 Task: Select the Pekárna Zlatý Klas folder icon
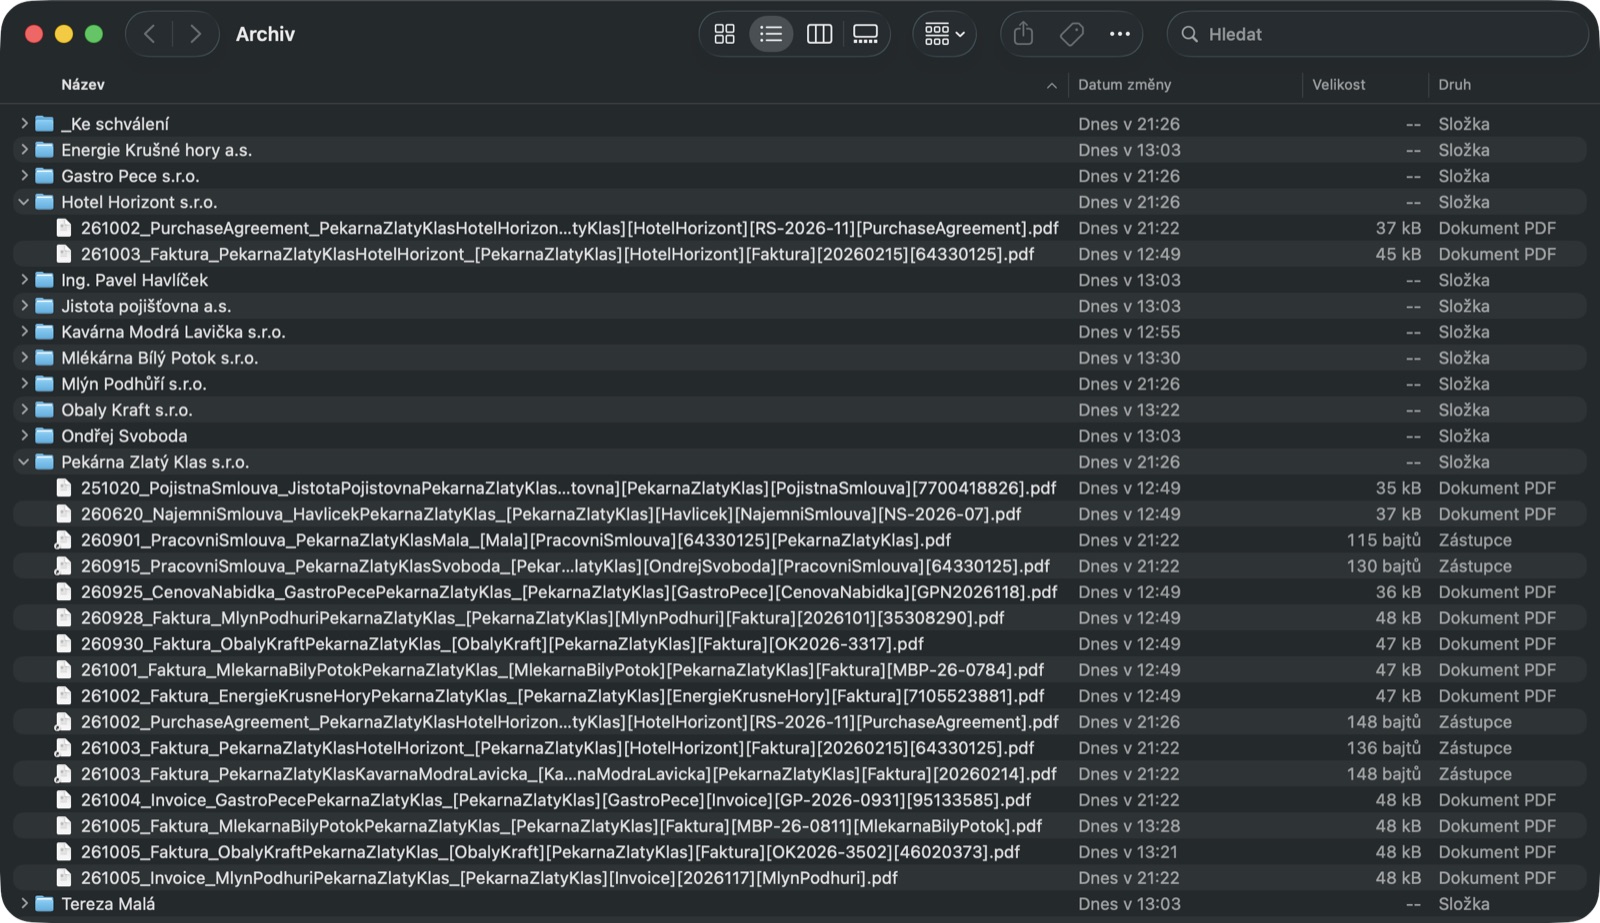click(x=44, y=461)
